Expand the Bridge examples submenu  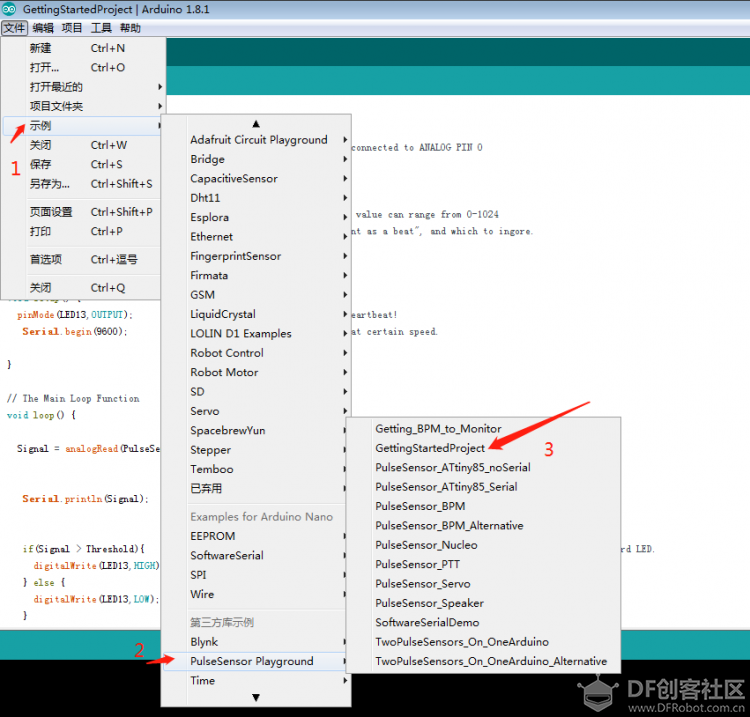[256, 159]
